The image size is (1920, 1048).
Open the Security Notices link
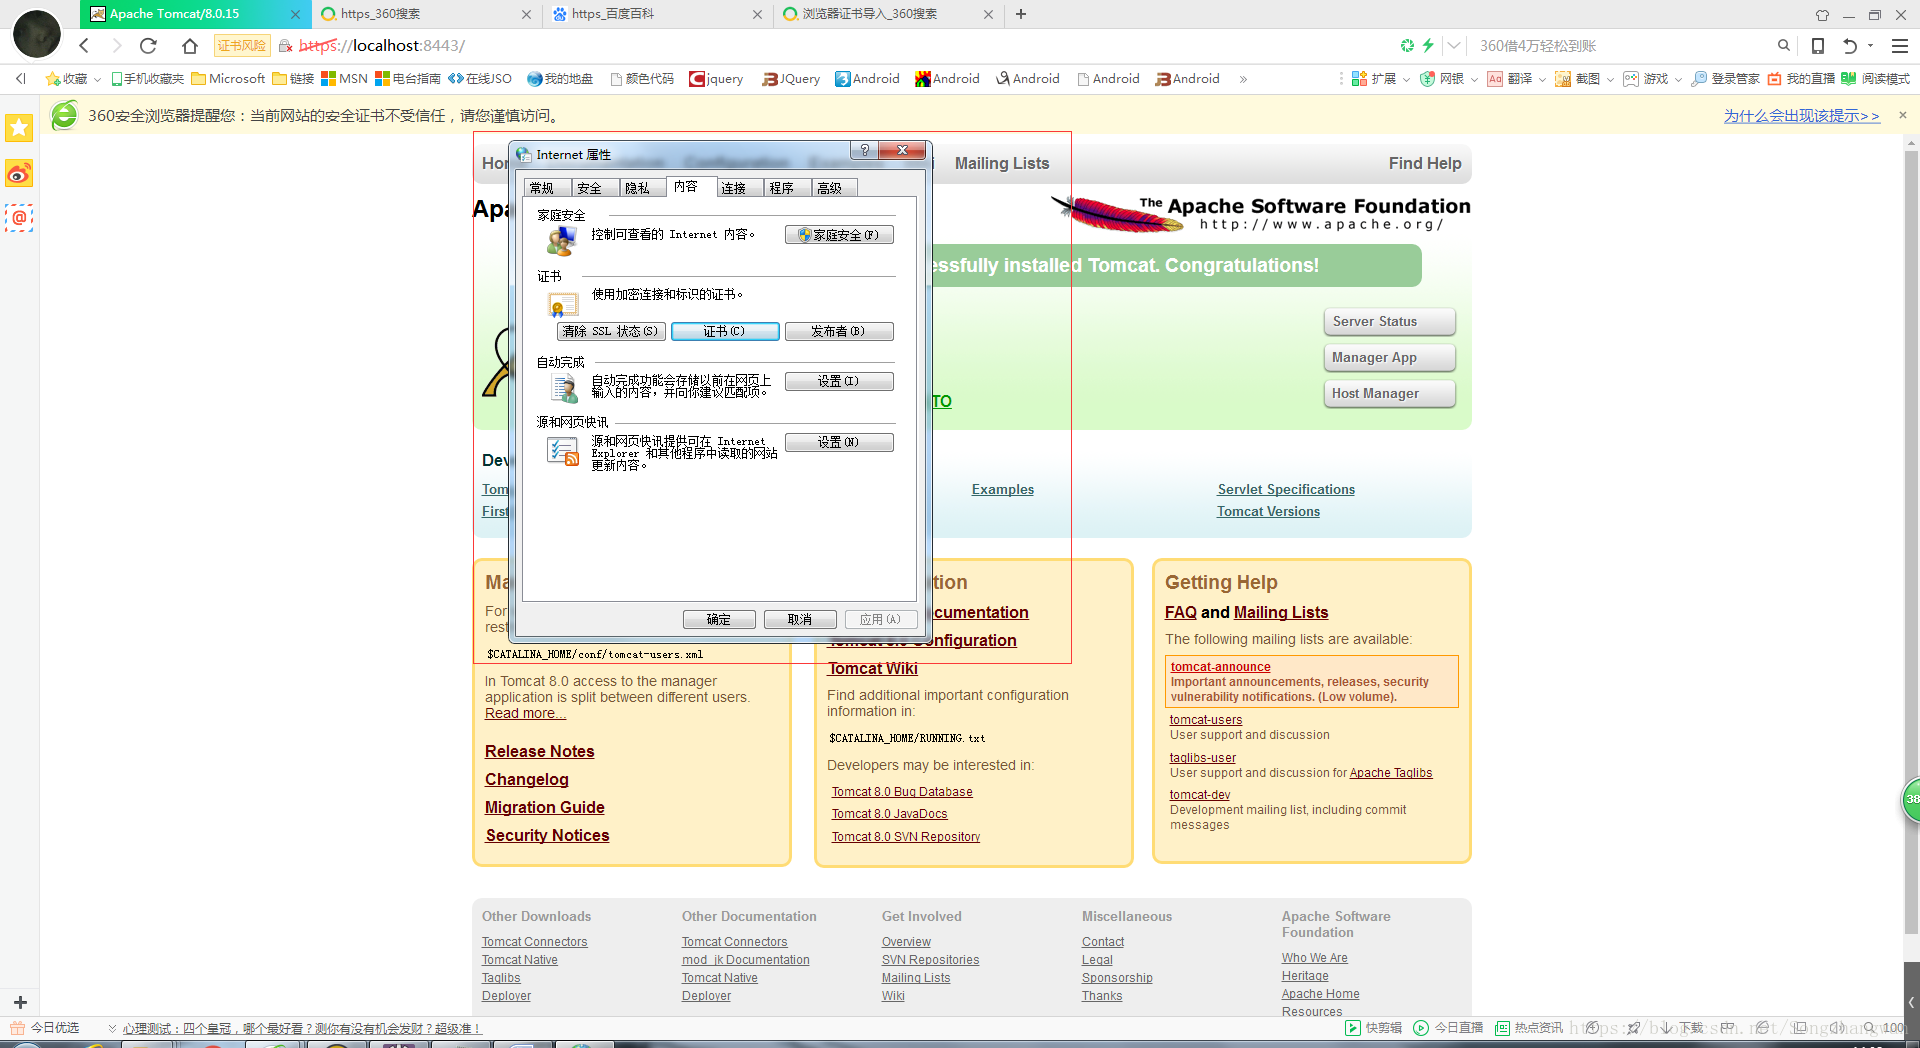[547, 835]
